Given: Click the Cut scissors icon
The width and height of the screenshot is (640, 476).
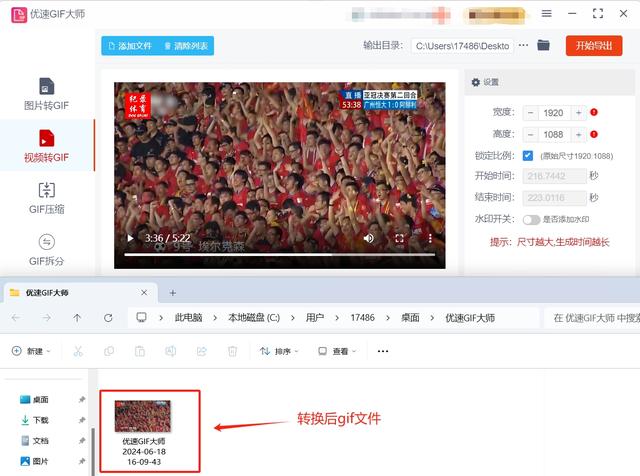Looking at the screenshot, I should tap(78, 351).
